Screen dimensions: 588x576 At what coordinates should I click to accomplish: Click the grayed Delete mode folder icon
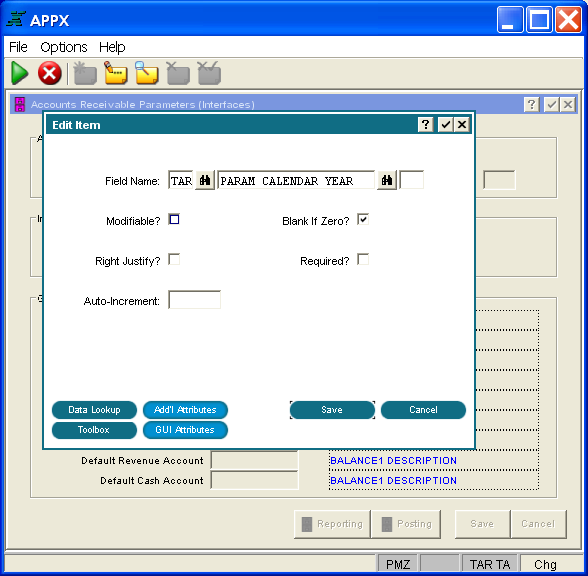178,73
